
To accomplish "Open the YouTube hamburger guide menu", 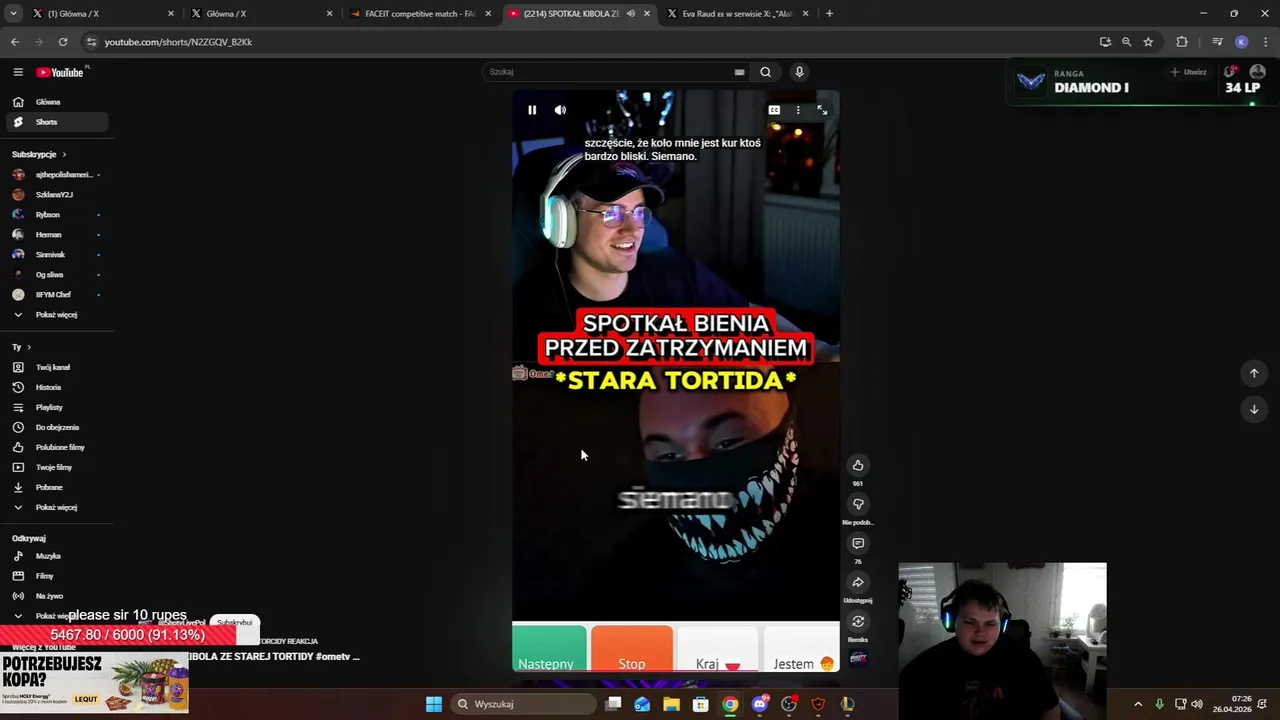I will pyautogui.click(x=18, y=72).
